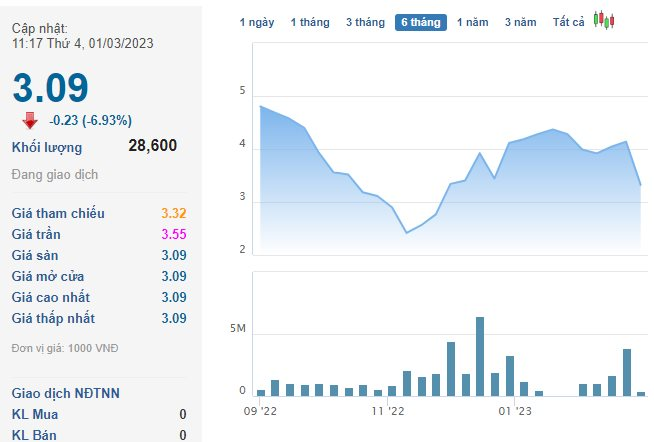Switch chart to 1 năm range
654x442 pixels.
coord(473,22)
